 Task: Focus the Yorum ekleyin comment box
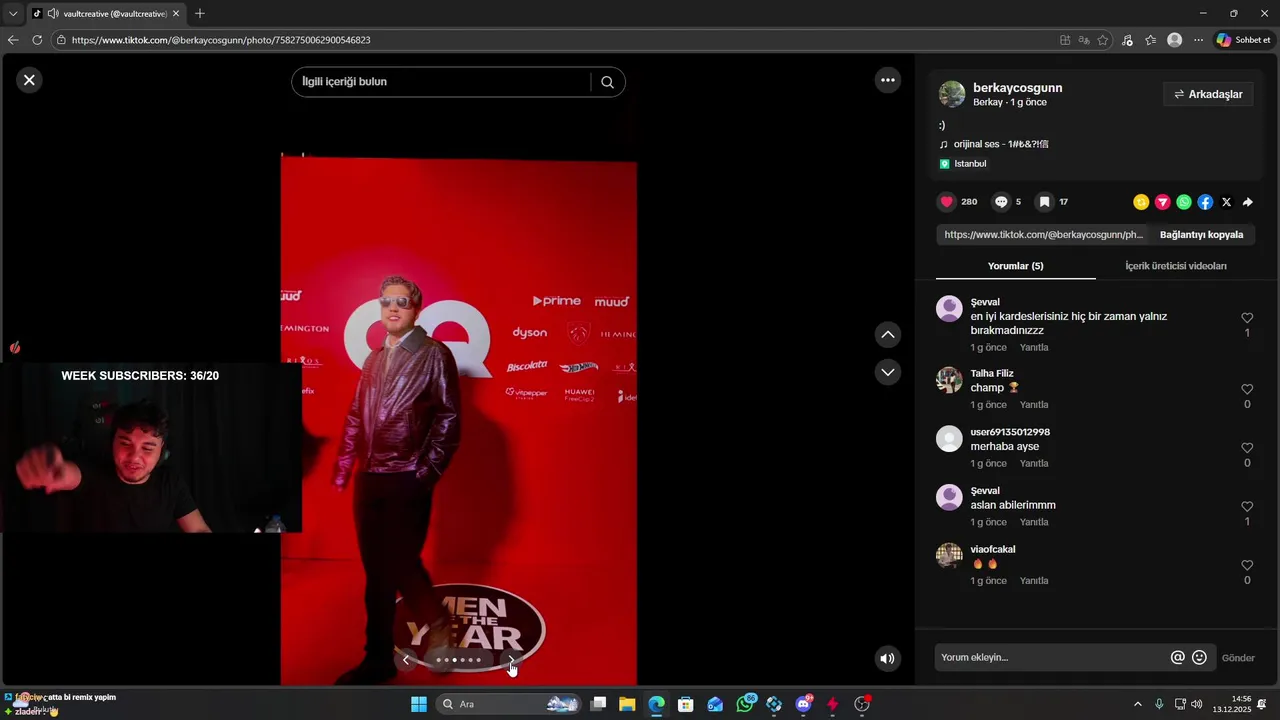[1052, 658]
